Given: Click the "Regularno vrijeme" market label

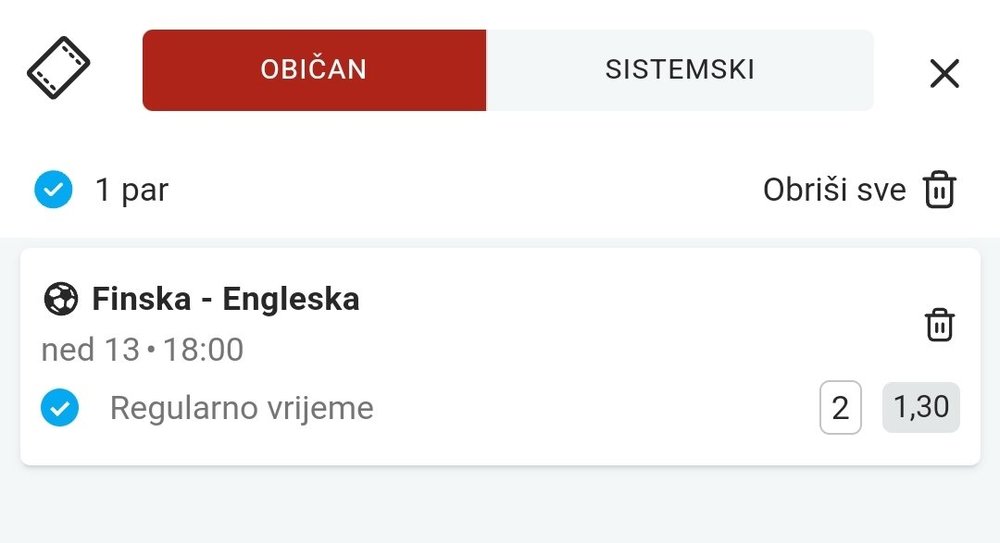Looking at the screenshot, I should 241,408.
